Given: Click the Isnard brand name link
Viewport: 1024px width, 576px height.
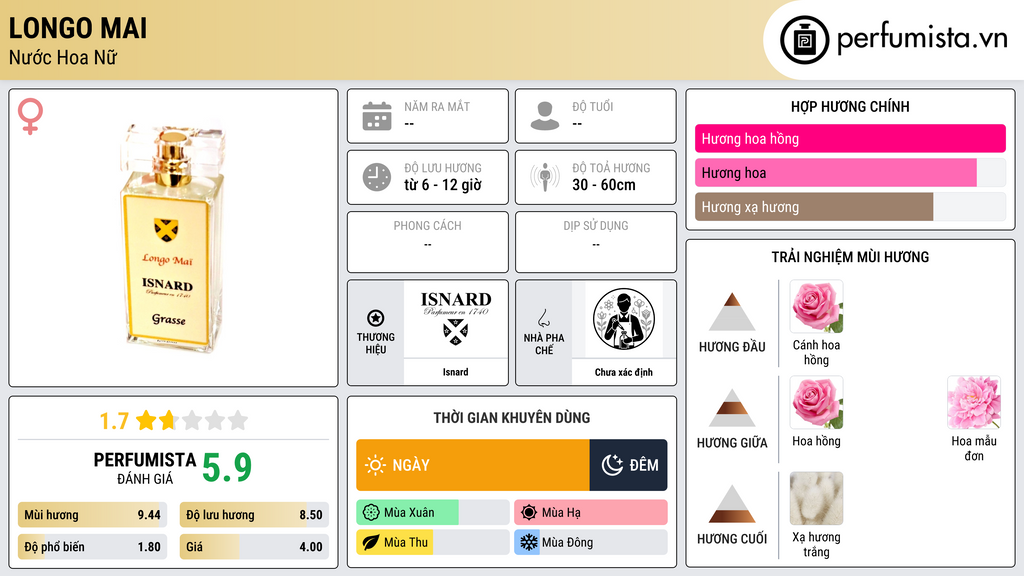Looking at the screenshot, I should coord(455,372).
